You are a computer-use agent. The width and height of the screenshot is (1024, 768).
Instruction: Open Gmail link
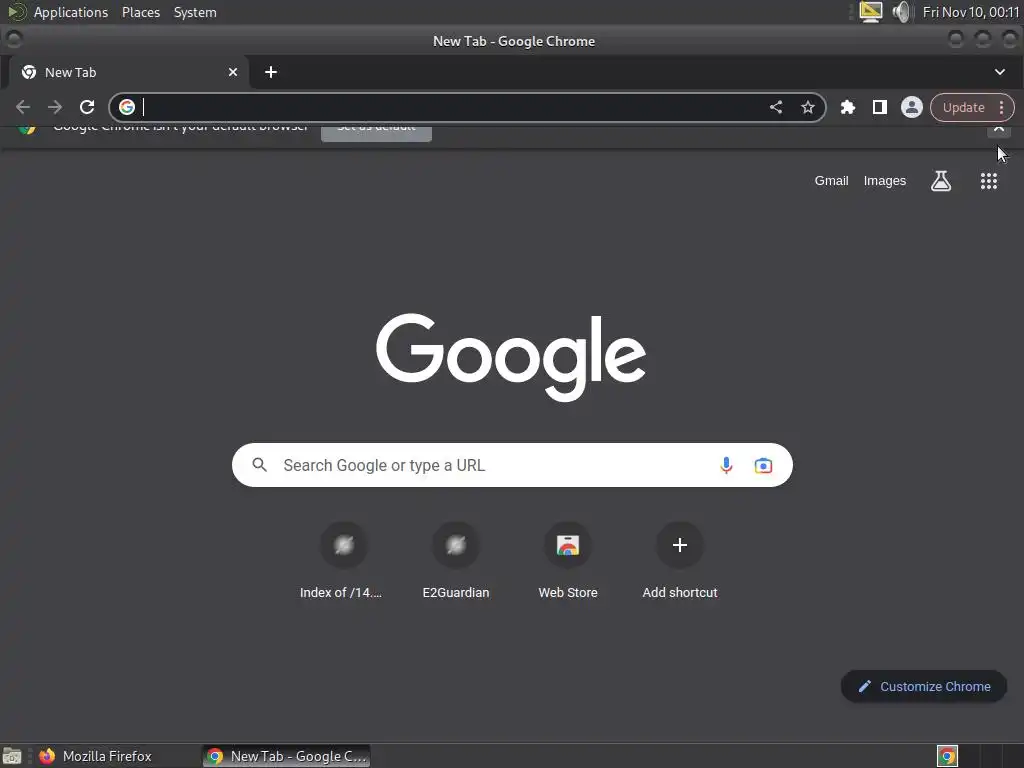coord(831,181)
